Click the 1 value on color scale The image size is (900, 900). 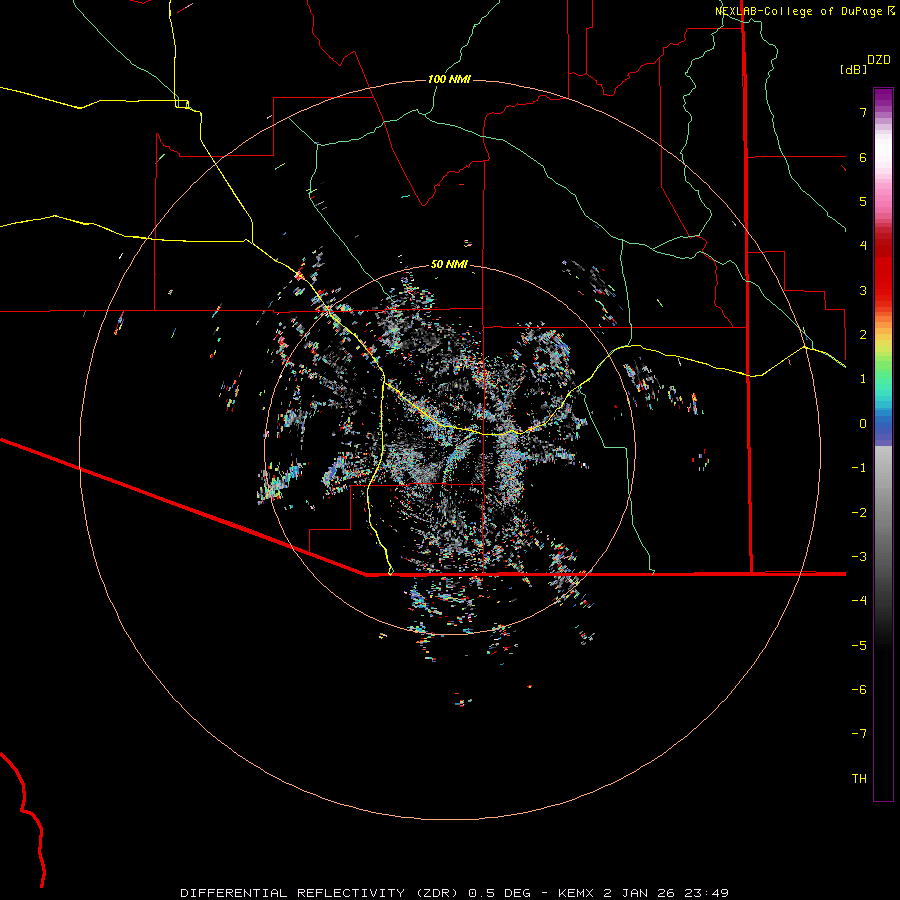863,379
